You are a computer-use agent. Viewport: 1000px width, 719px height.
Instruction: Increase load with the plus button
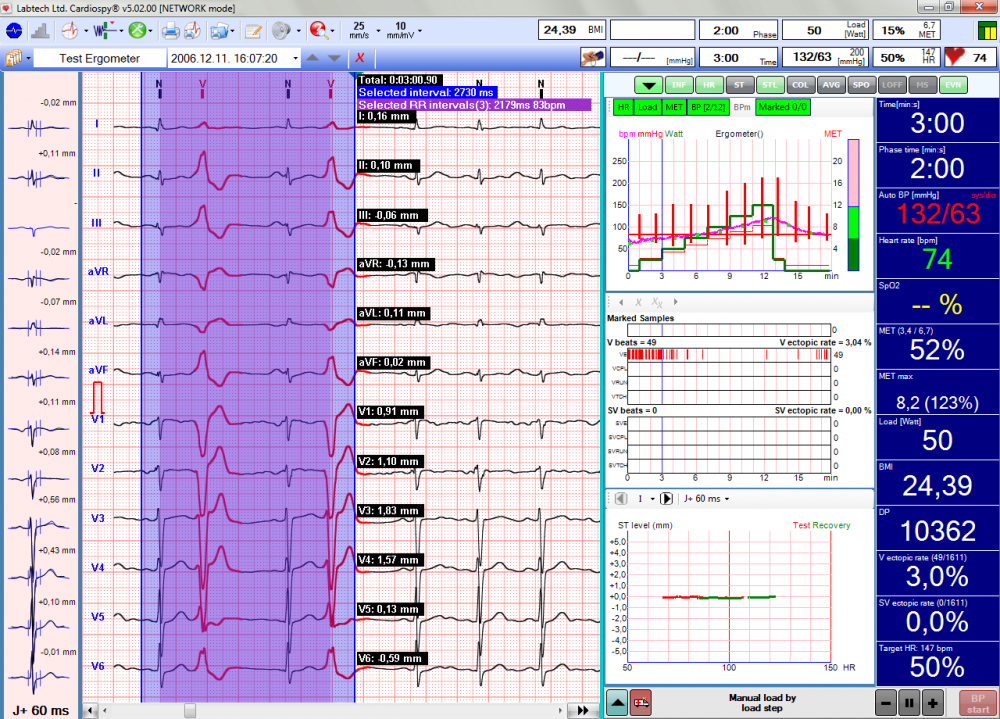point(932,701)
